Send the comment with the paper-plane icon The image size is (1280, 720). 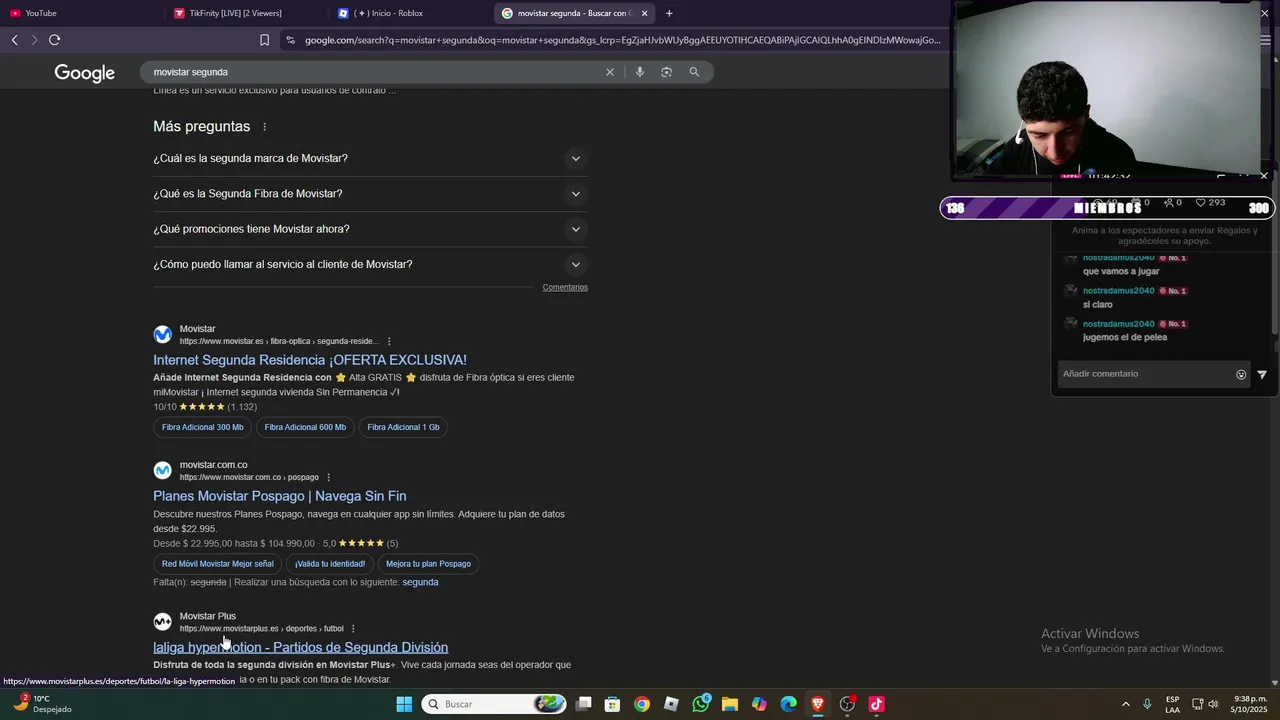(x=1262, y=374)
